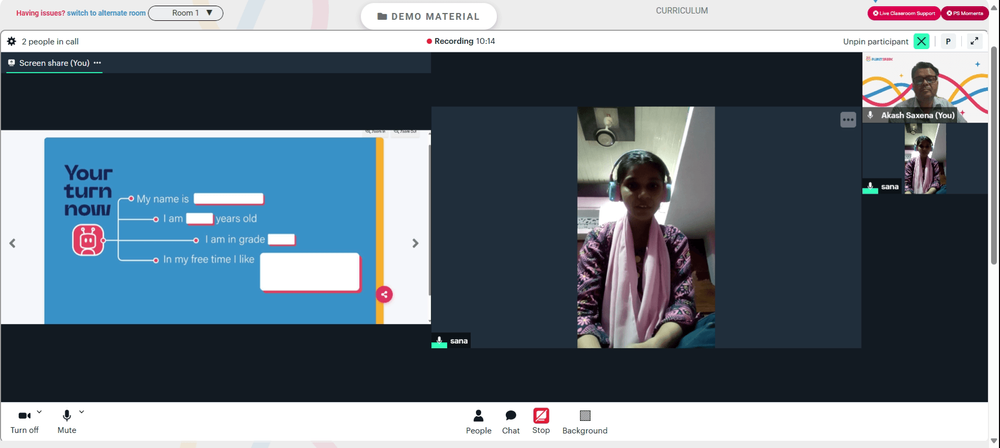The width and height of the screenshot is (1000, 448).
Task: Click the I am in grade blank
Action: pyautogui.click(x=281, y=240)
